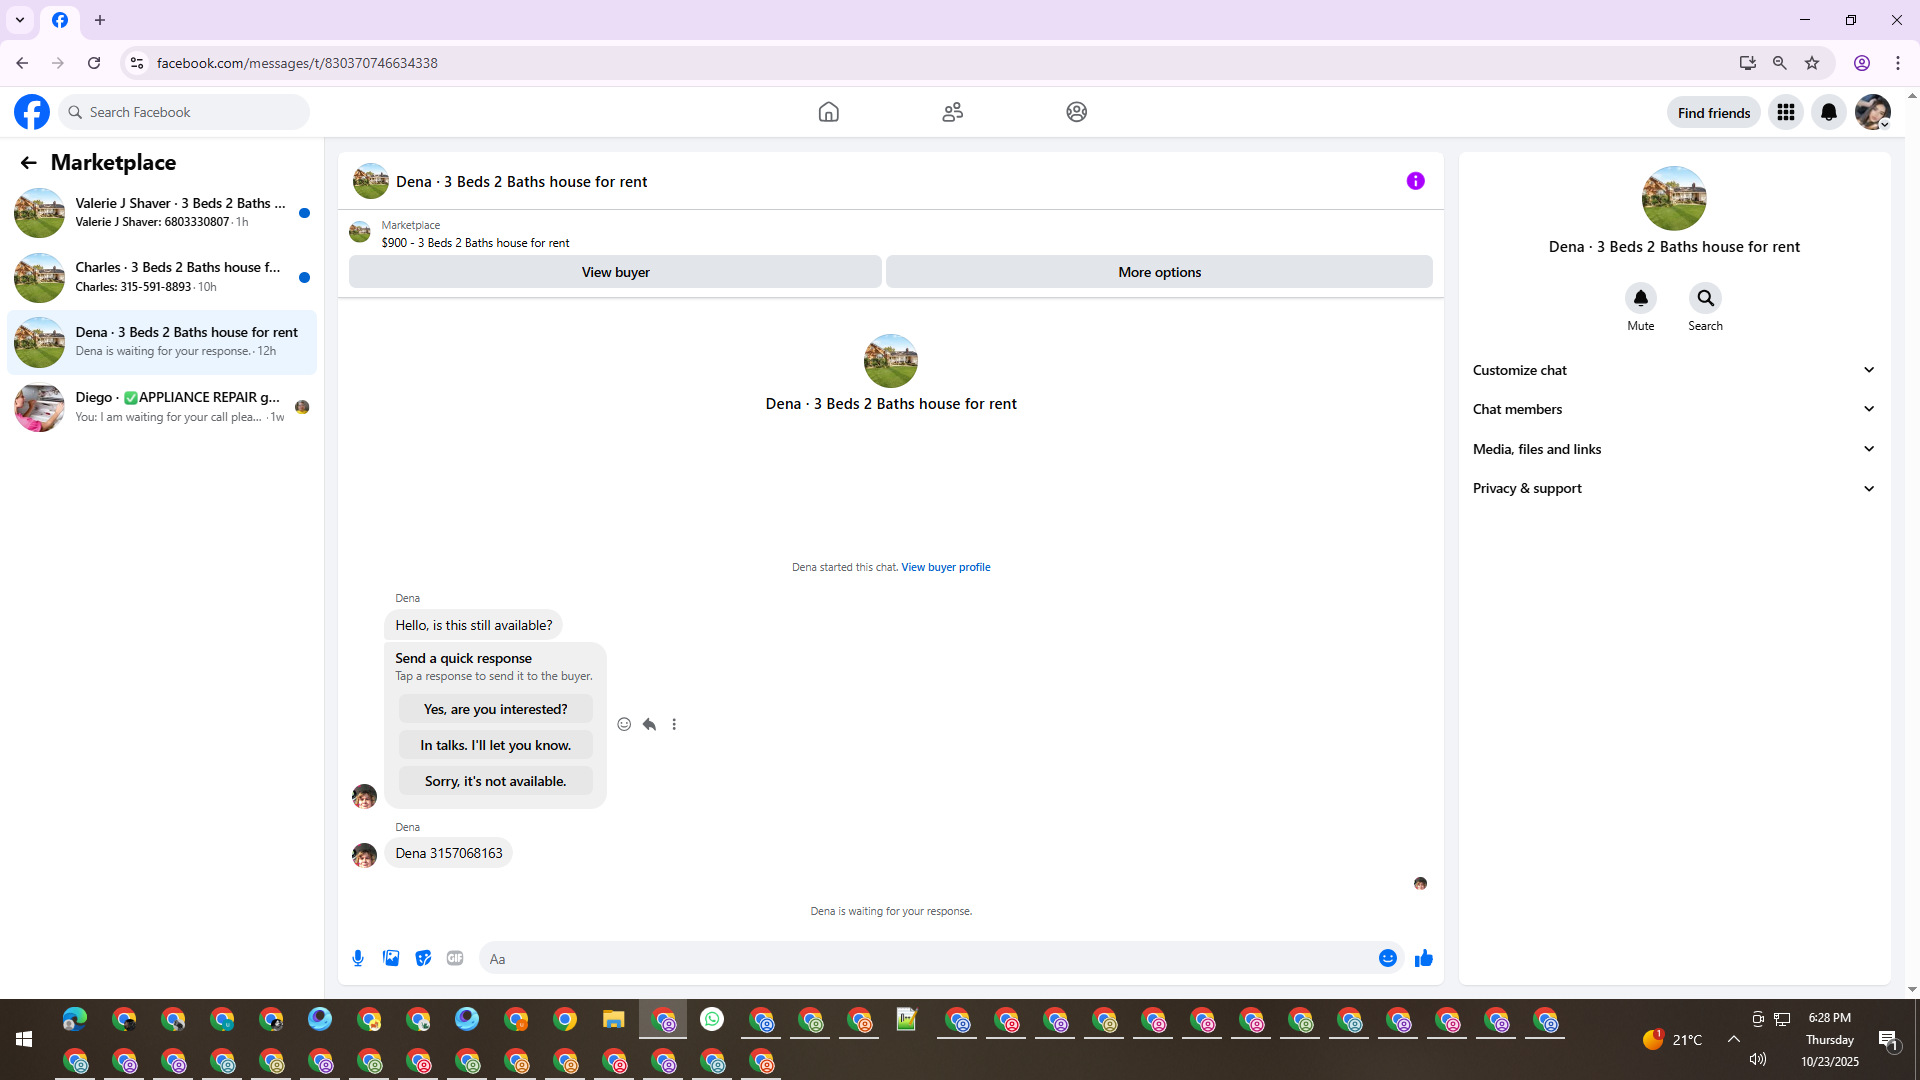
Task: Click the reply arrow beside quick responses
Action: coord(649,724)
